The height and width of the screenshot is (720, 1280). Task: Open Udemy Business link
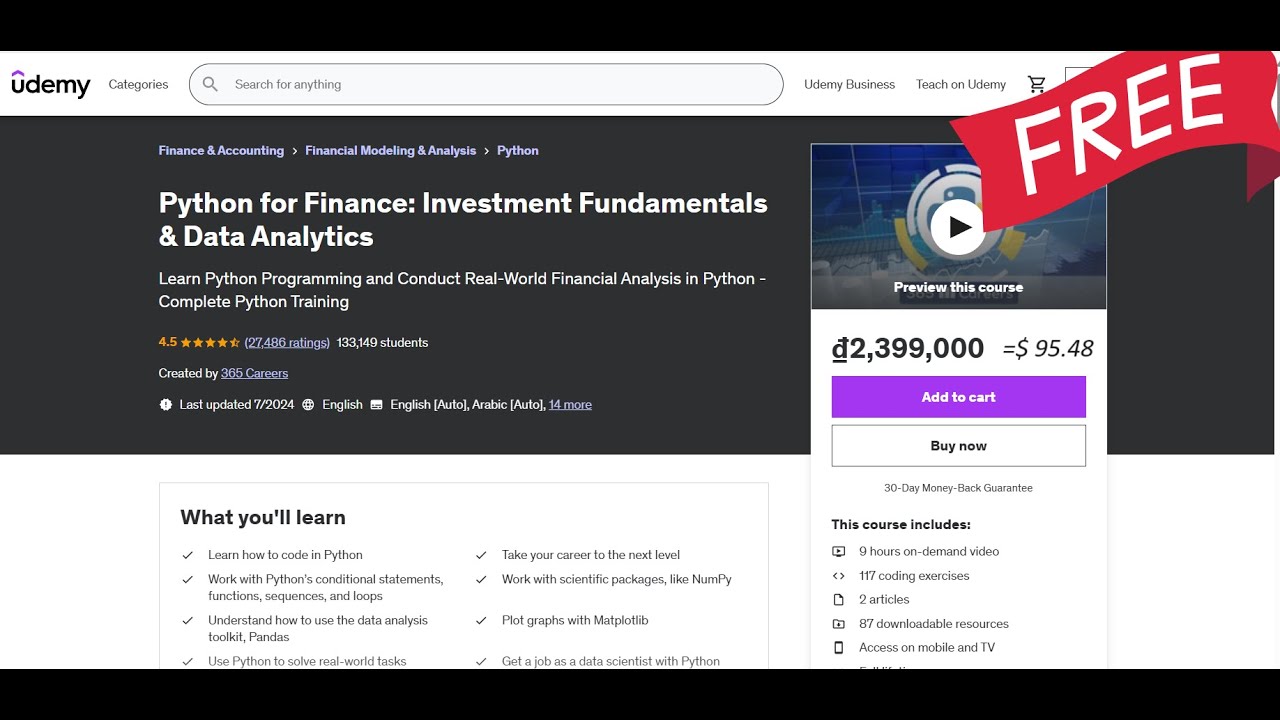click(x=849, y=84)
